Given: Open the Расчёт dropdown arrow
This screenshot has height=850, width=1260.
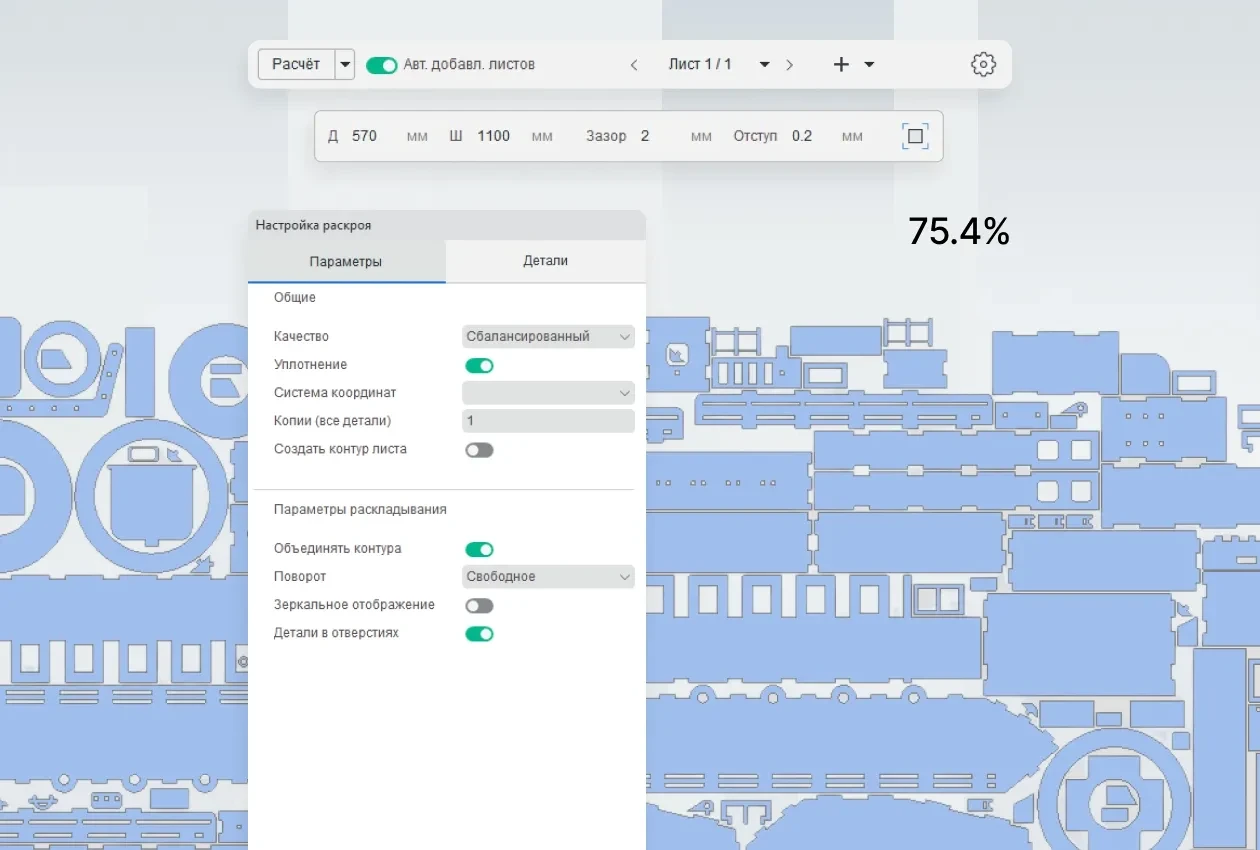Looking at the screenshot, I should [345, 64].
